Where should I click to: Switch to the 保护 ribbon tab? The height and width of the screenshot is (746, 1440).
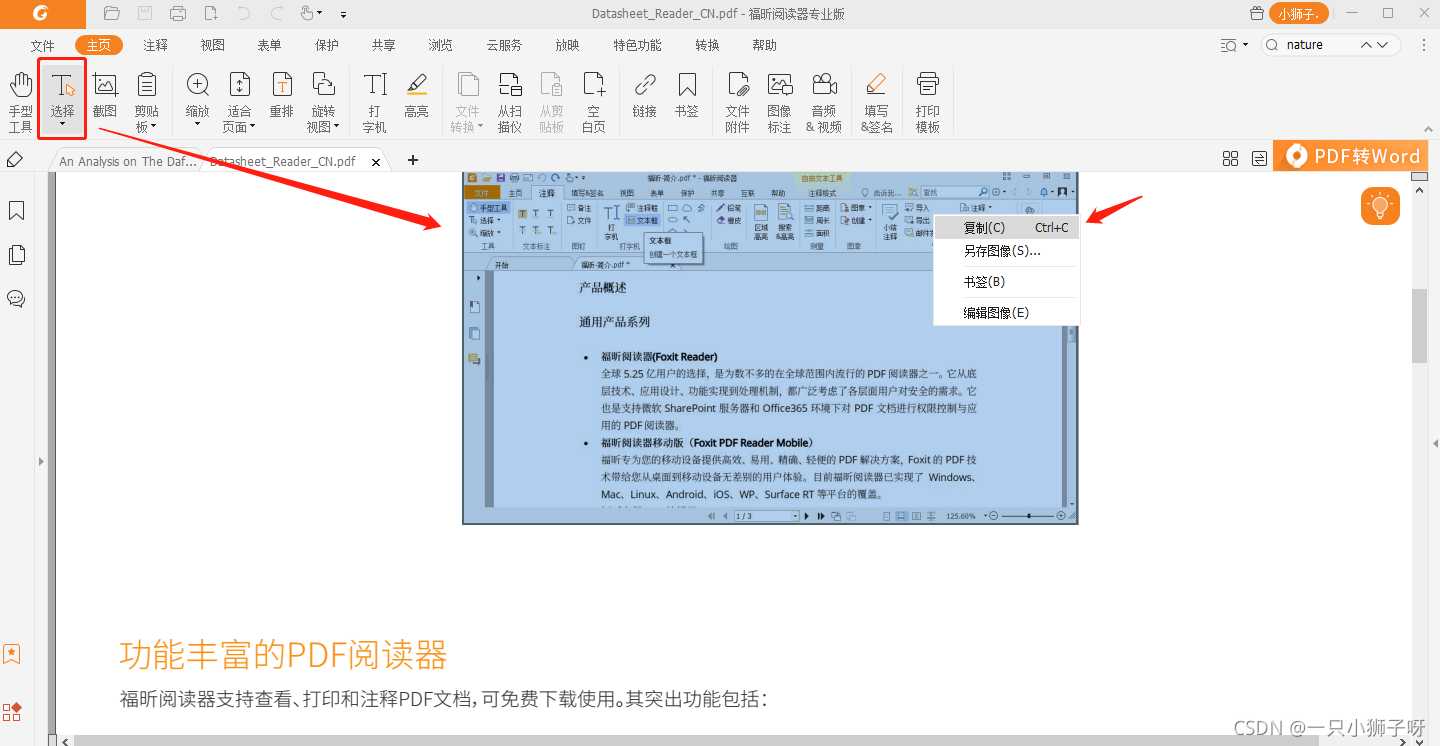[x=327, y=45]
